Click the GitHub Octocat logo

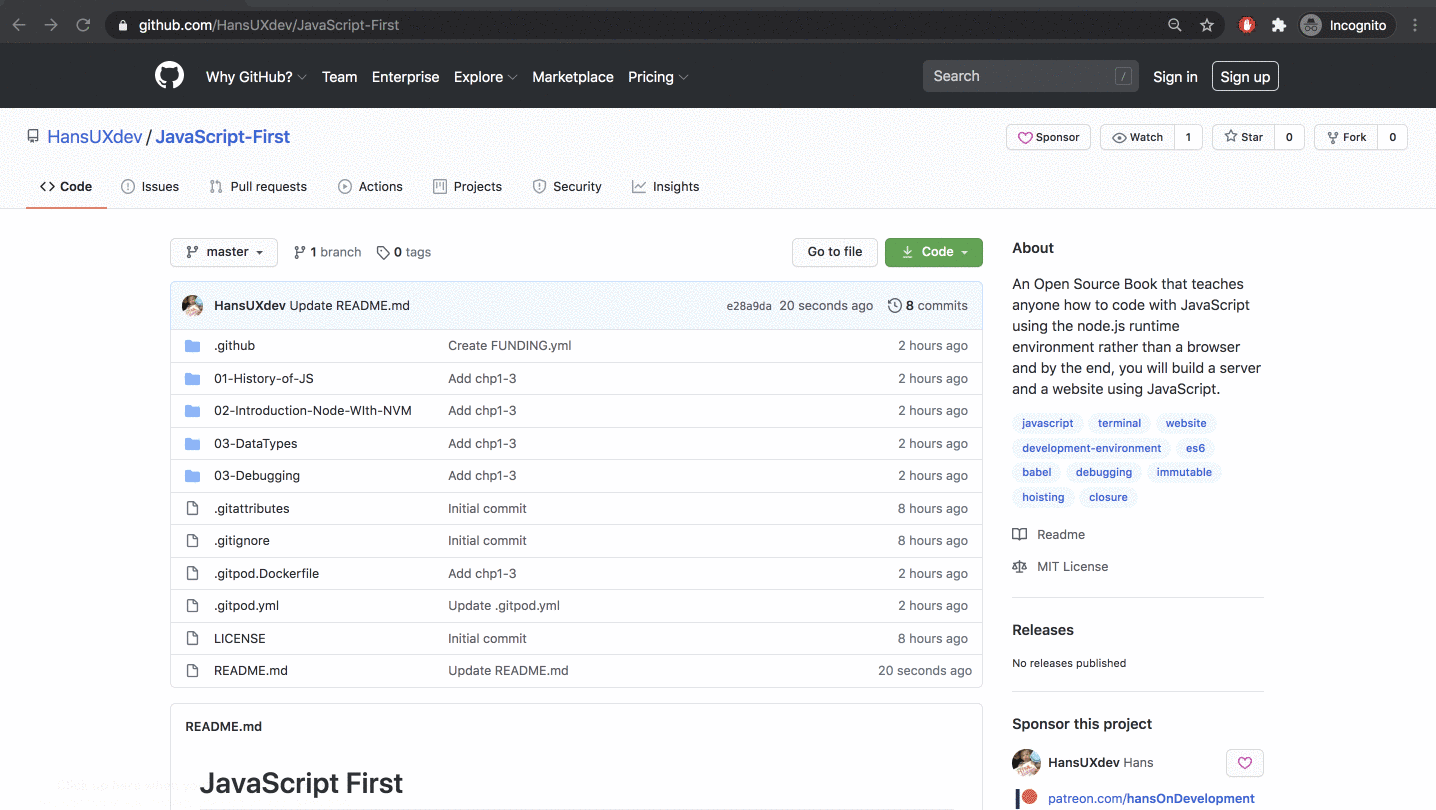(169, 76)
